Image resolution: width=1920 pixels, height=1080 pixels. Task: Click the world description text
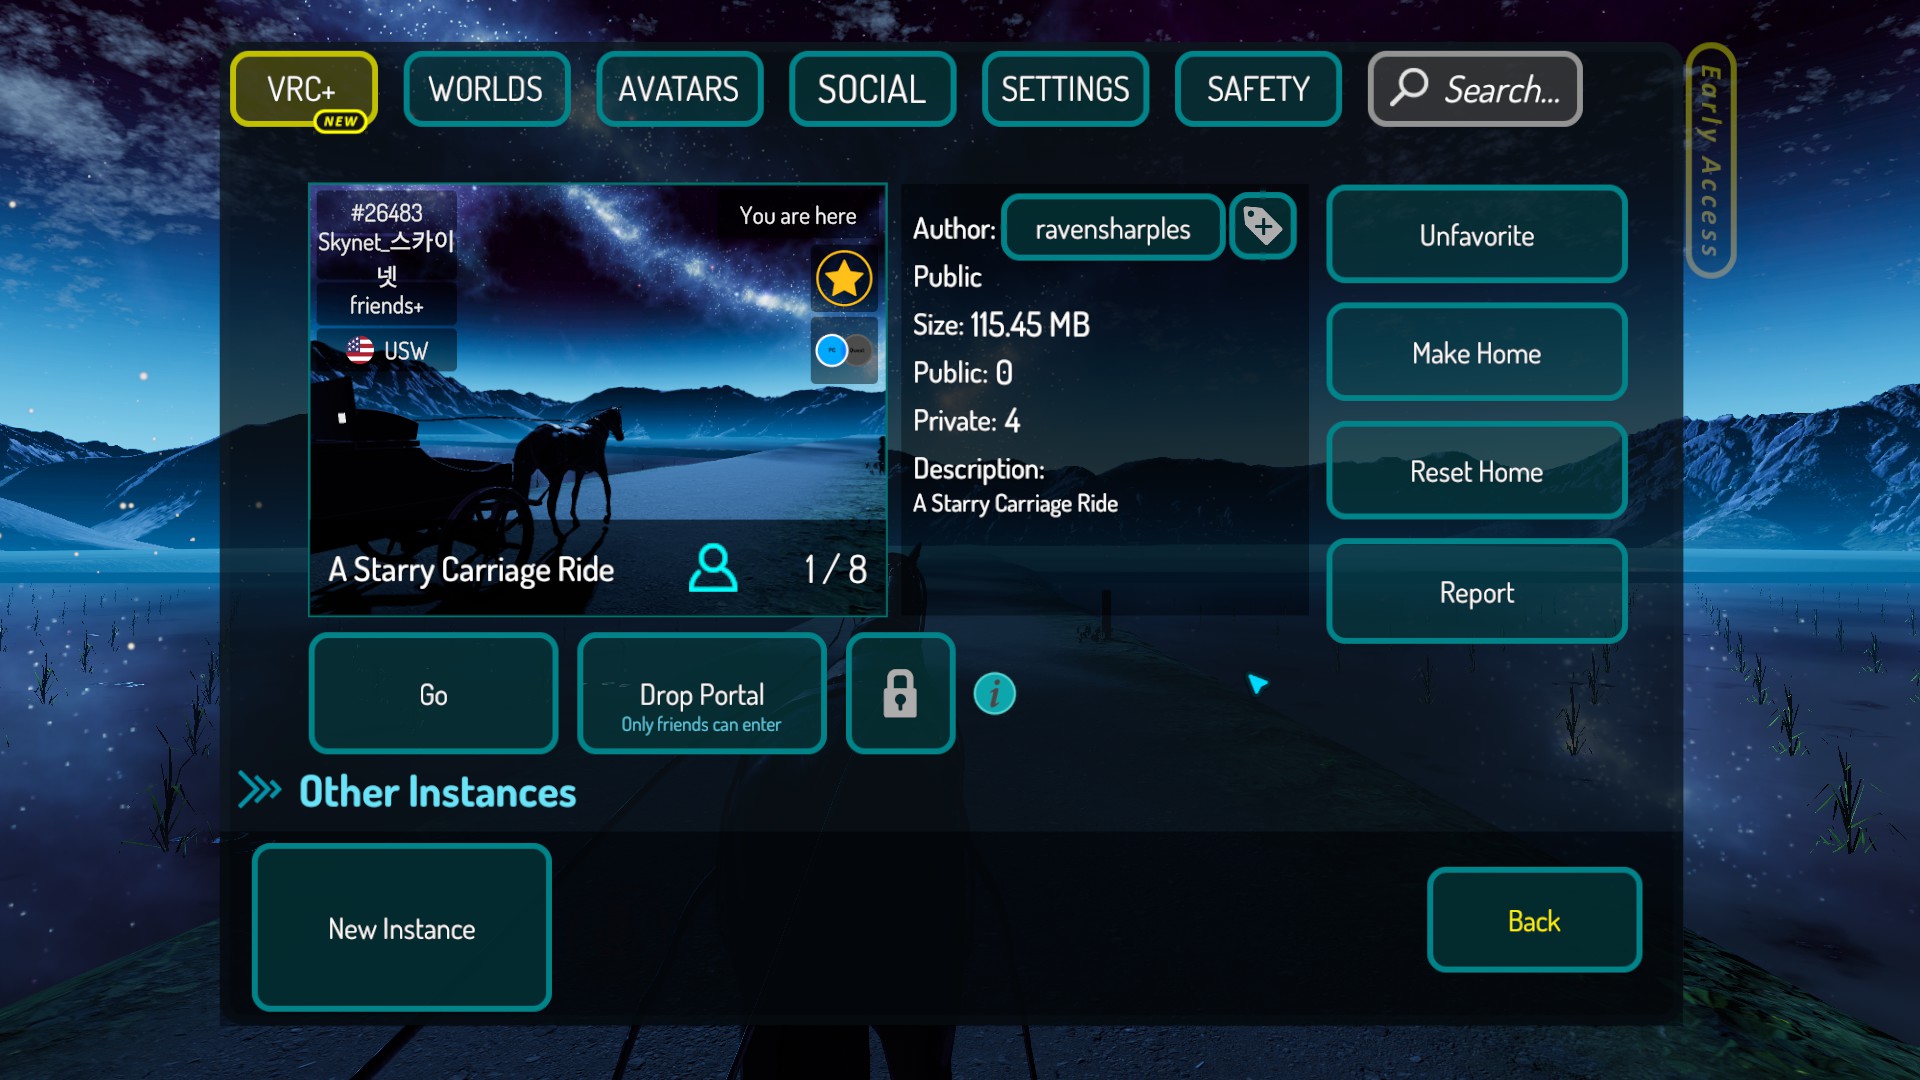coord(1015,504)
